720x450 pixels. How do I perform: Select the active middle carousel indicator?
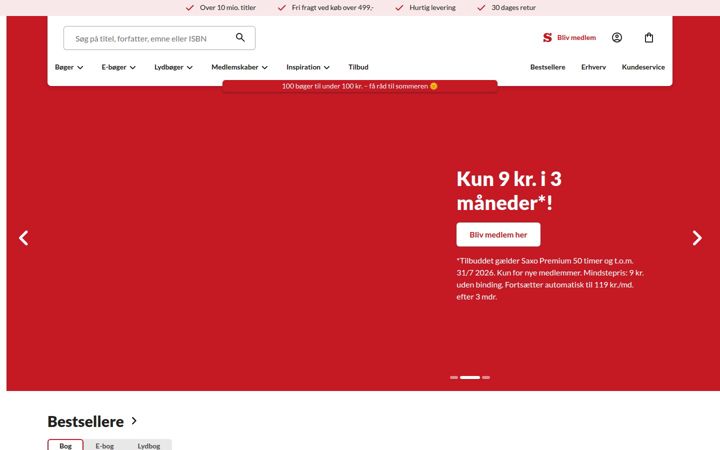(x=470, y=377)
